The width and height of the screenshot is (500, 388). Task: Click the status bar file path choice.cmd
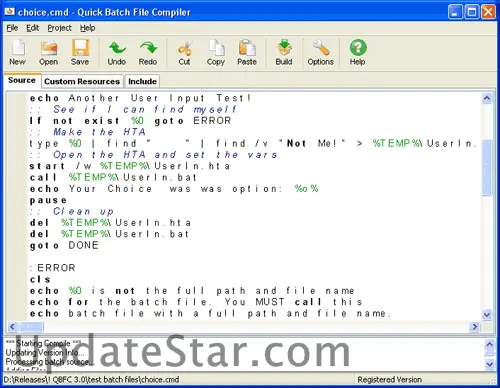(x=92, y=380)
